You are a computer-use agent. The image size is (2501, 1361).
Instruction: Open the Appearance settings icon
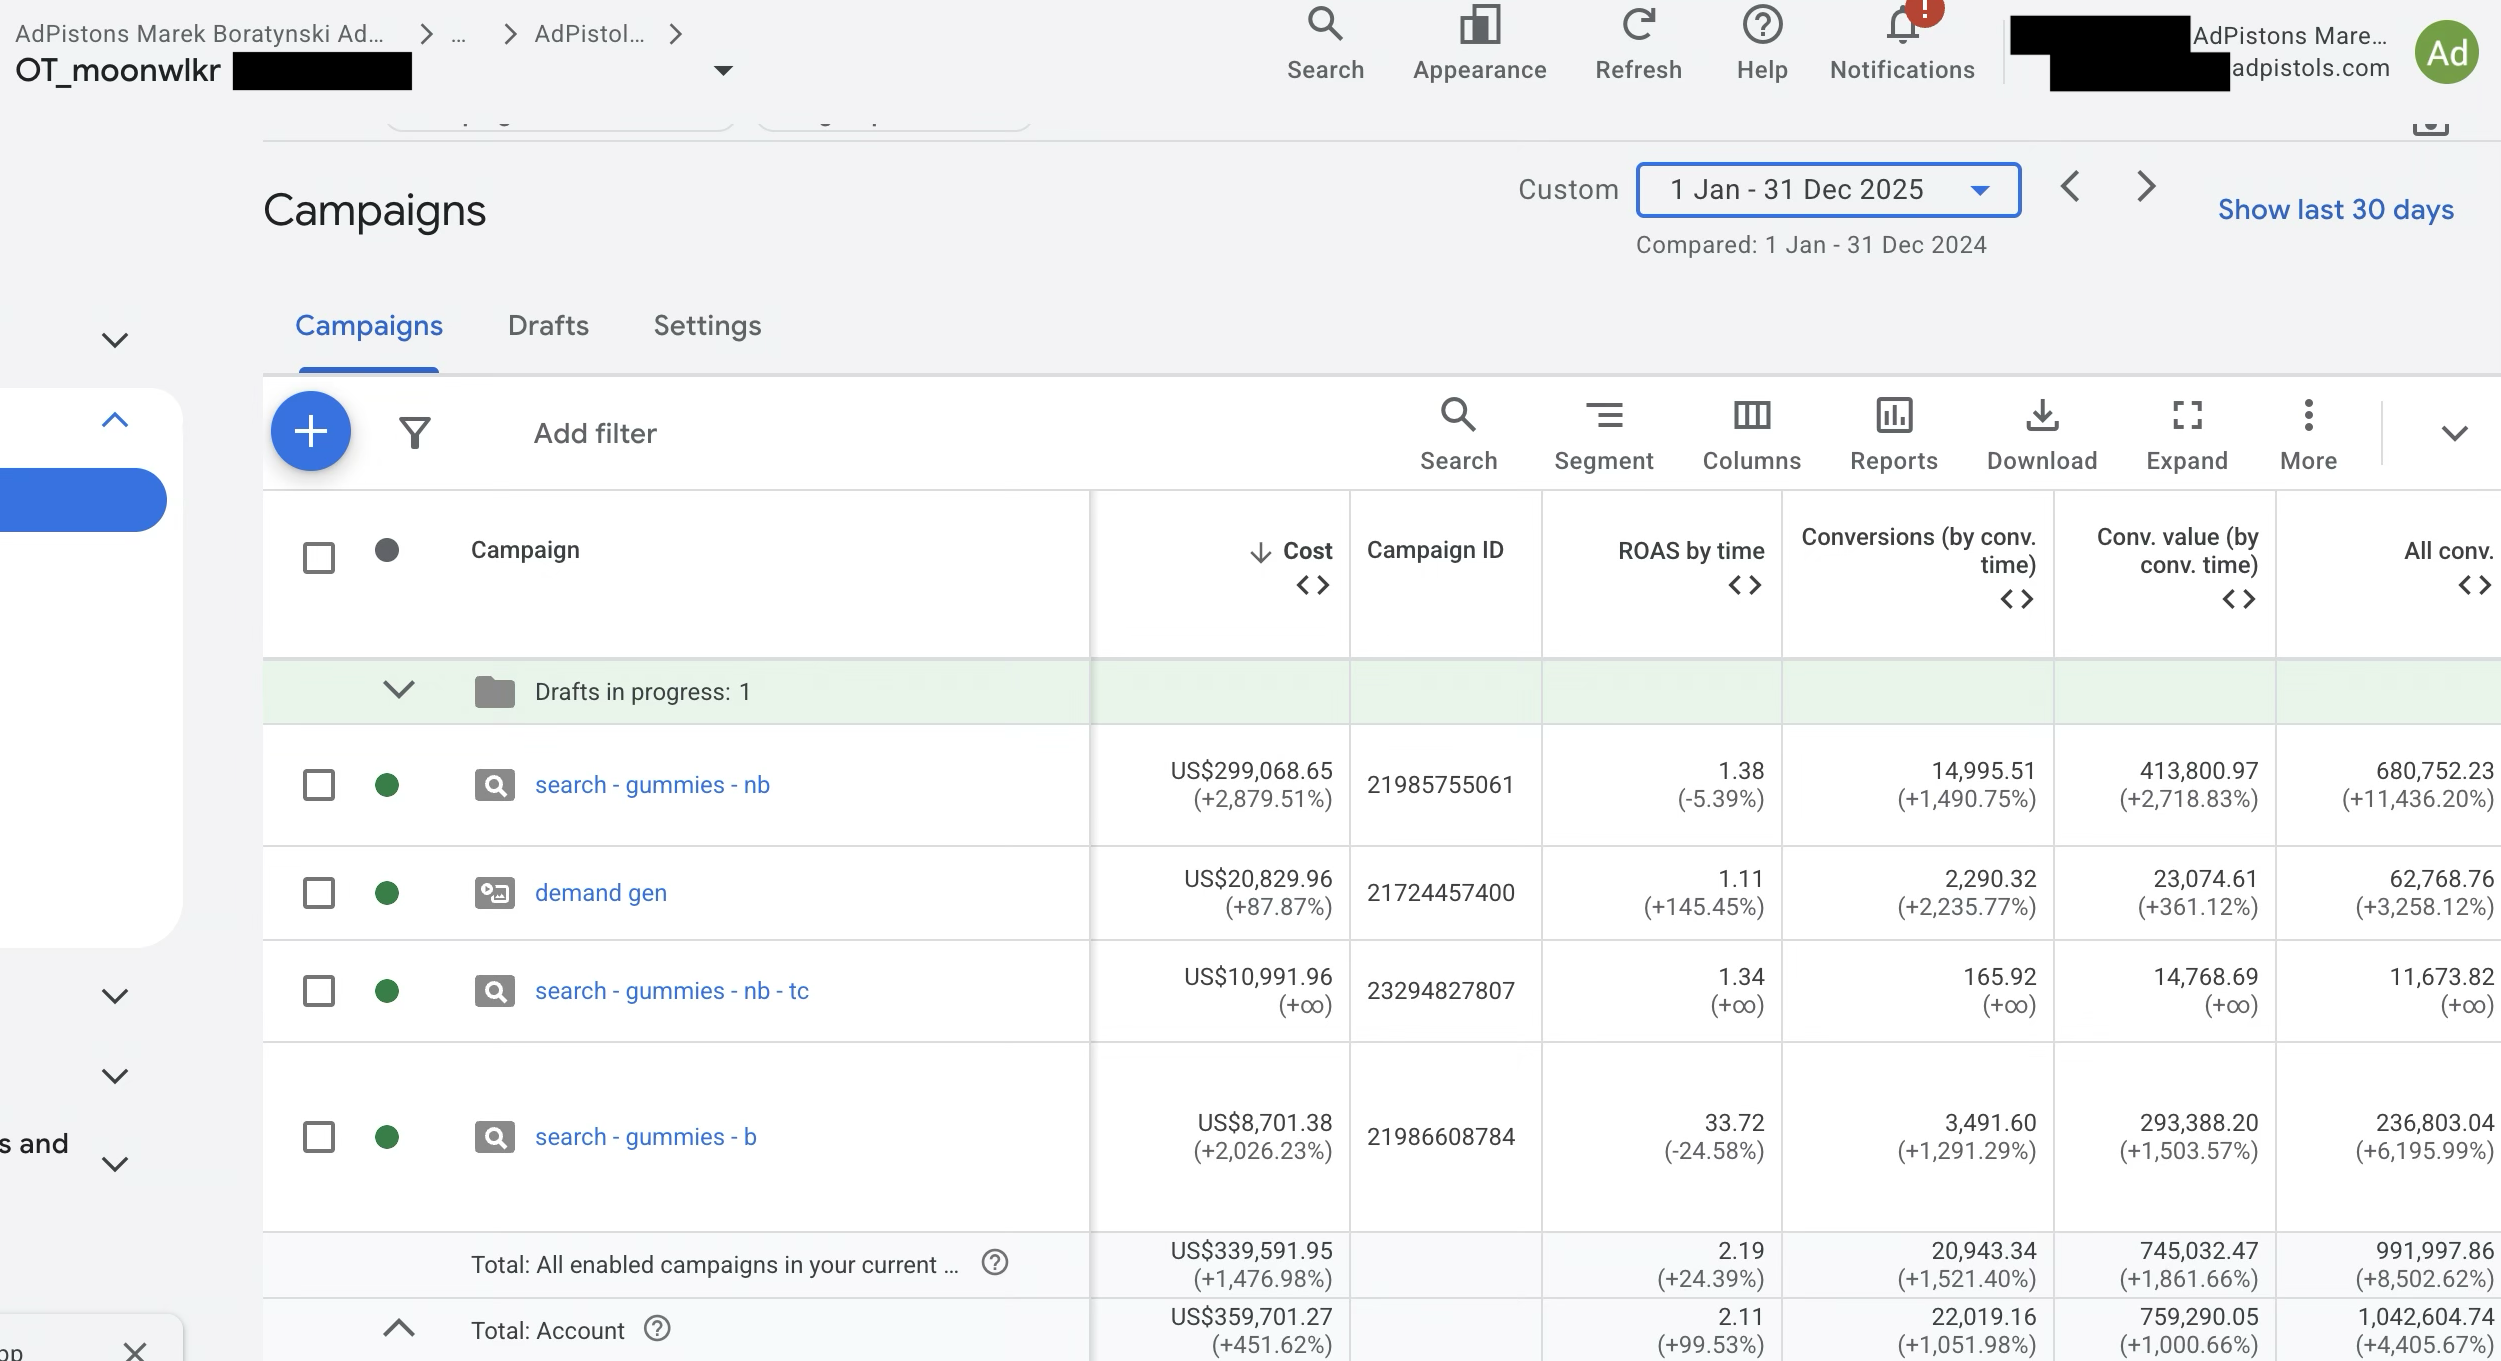[1479, 24]
